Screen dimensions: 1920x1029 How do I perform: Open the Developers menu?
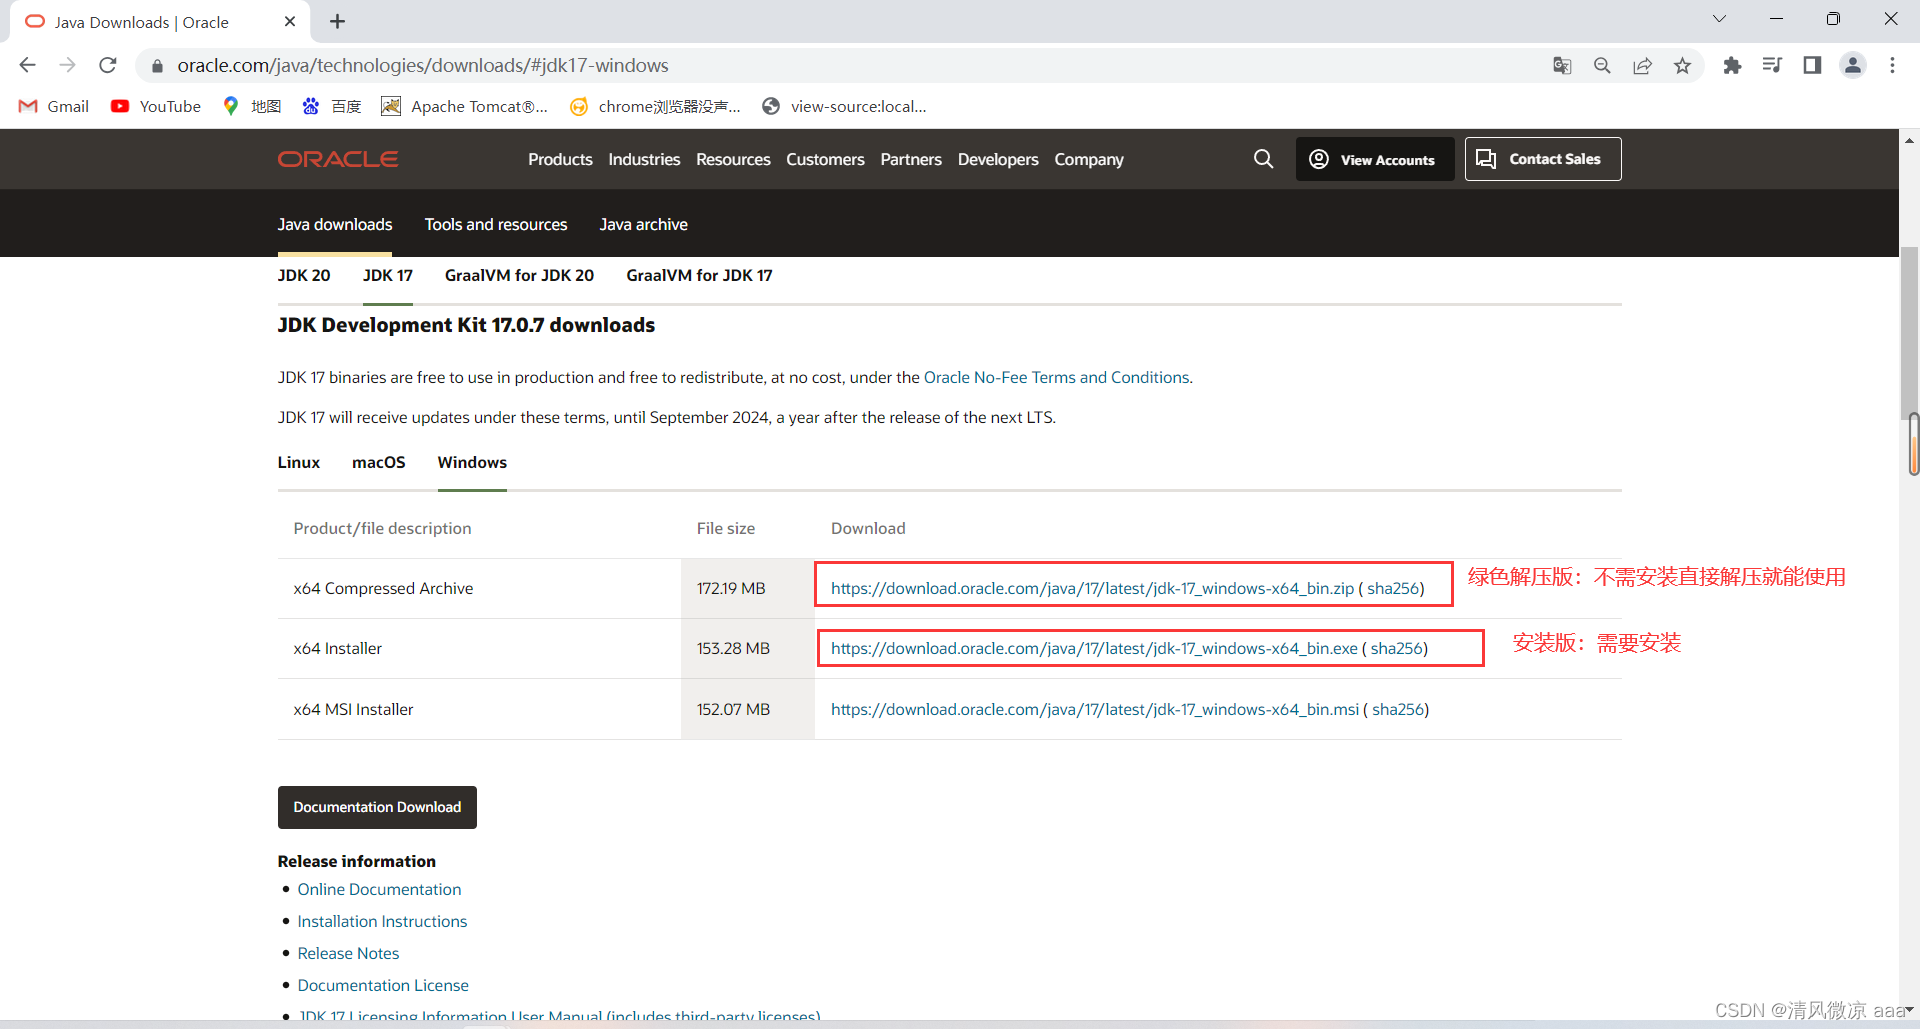pos(998,159)
